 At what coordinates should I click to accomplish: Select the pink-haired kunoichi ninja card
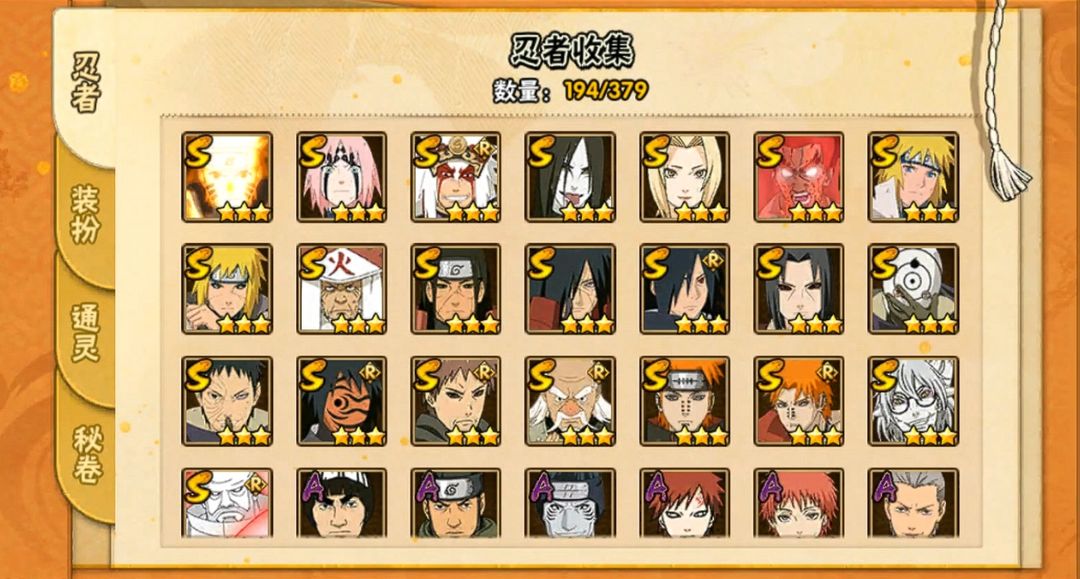[x=342, y=177]
